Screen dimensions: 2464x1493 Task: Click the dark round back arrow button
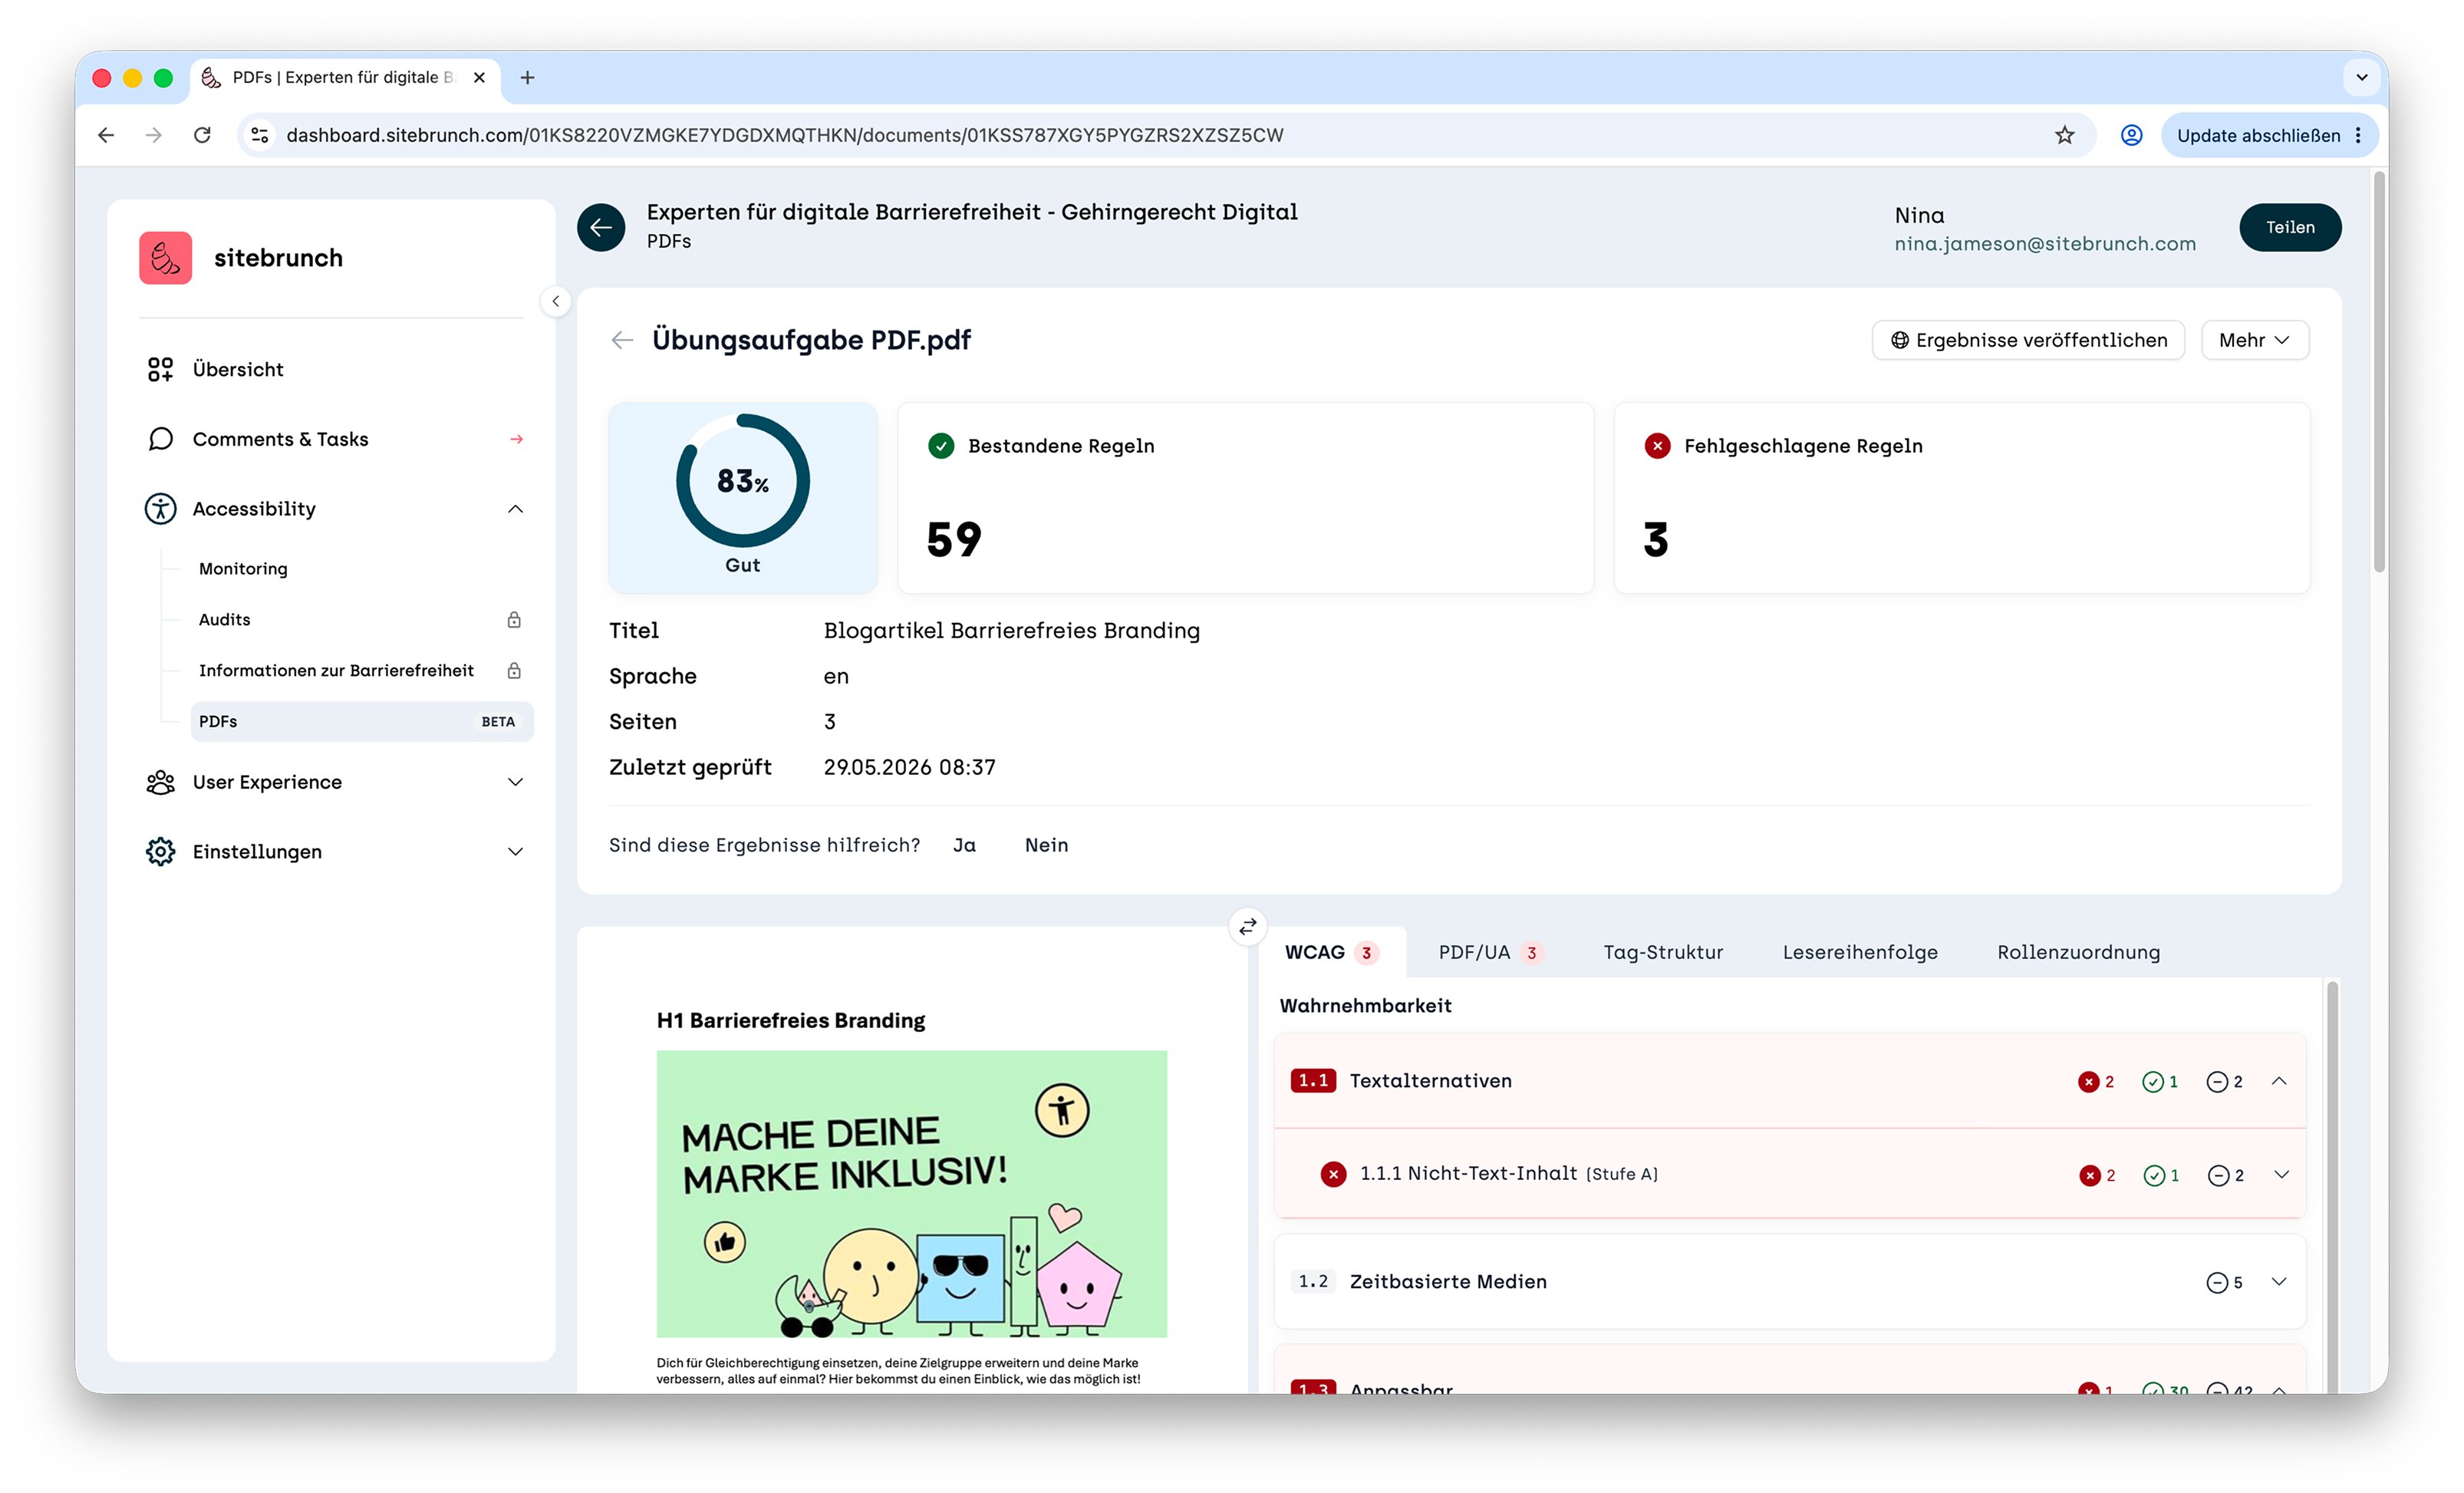coord(601,228)
